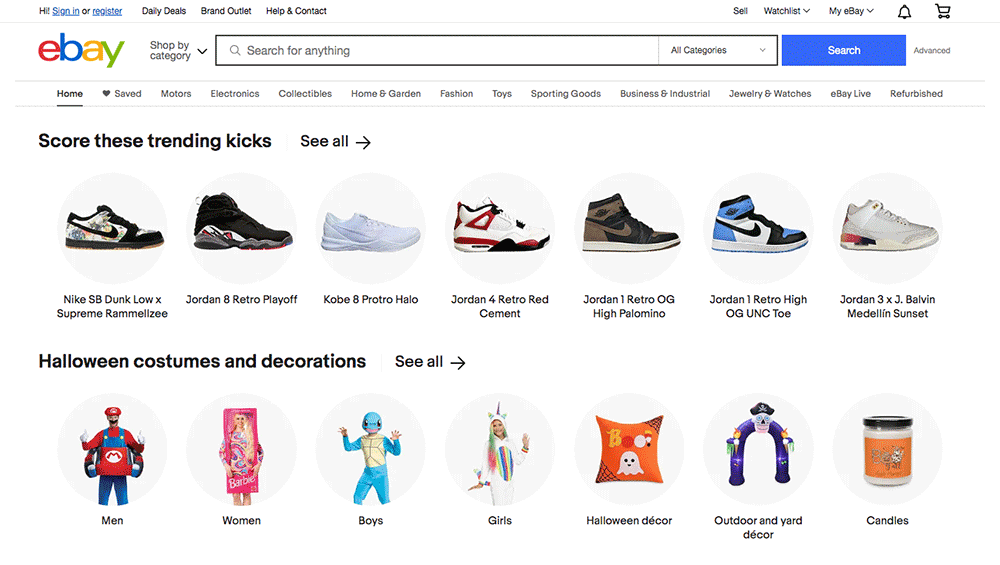Click the heart Saved icon in navigation
The height and width of the screenshot is (565, 1000).
[x=106, y=94]
